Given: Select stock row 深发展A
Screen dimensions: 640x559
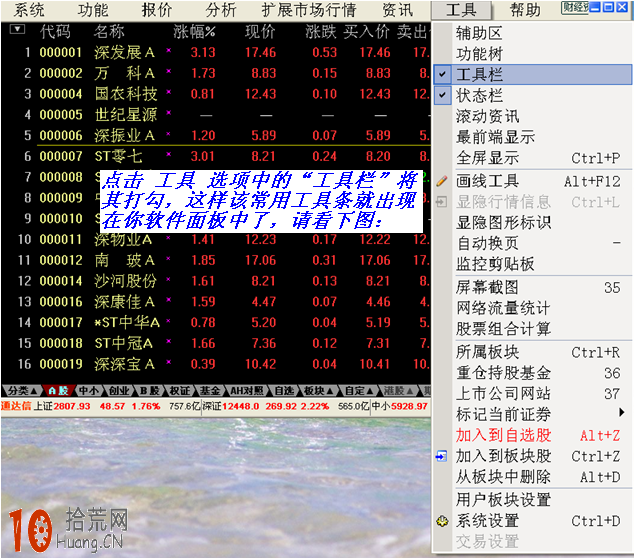Looking at the screenshot, I should pyautogui.click(x=216, y=53).
